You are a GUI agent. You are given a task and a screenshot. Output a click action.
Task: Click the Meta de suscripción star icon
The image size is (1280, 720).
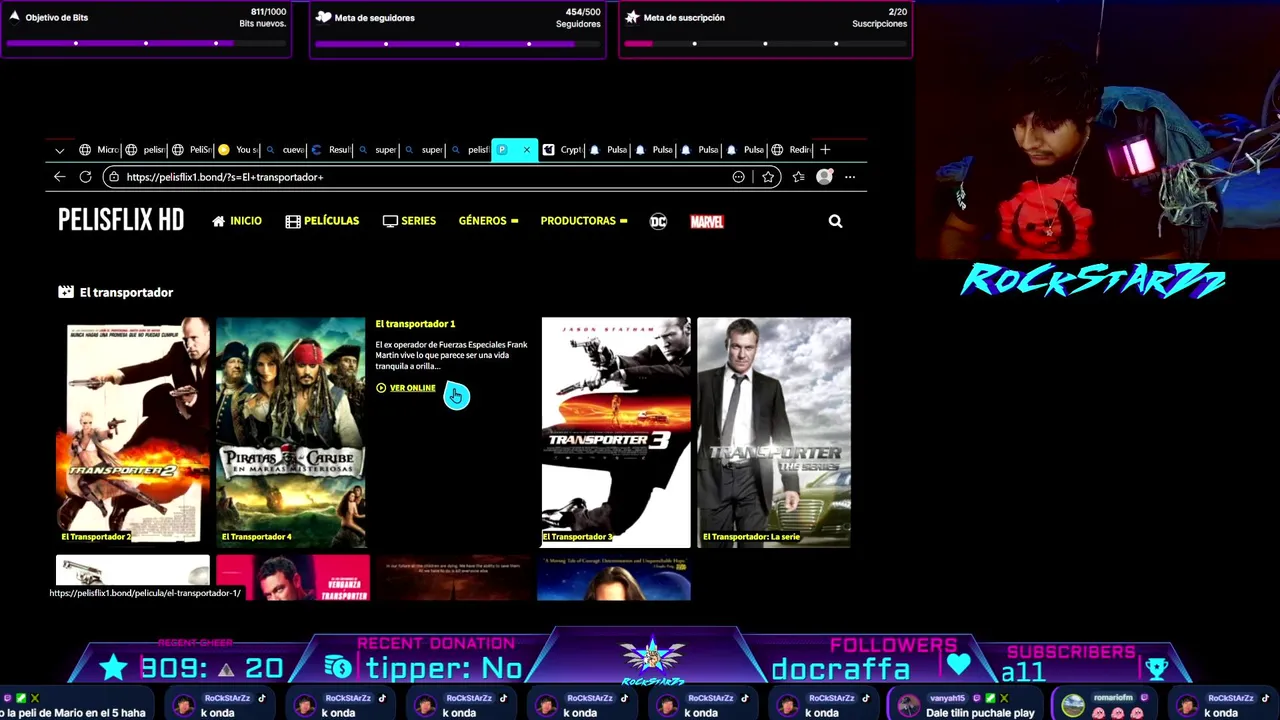pos(632,17)
